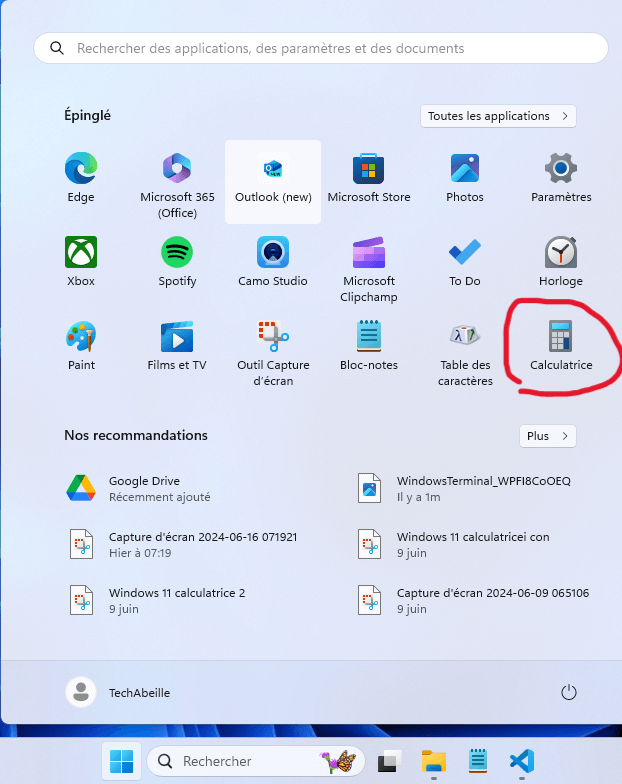Screen dimensions: 622x784
Task: Click the power button icon
Action: tap(568, 692)
